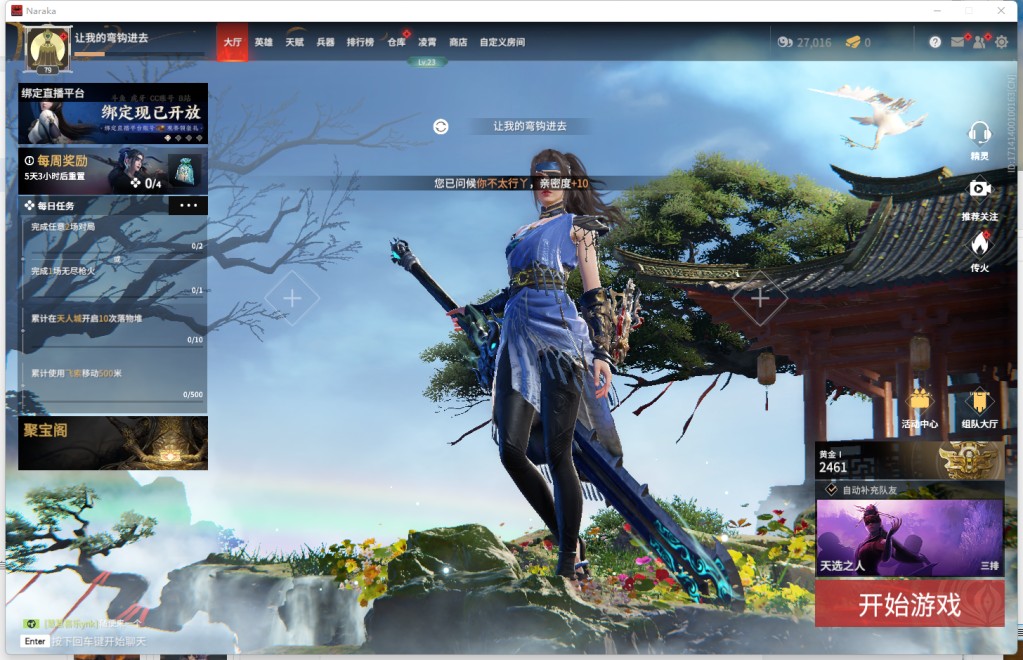
Task: Open the 商店 shop tab
Action: (458, 42)
